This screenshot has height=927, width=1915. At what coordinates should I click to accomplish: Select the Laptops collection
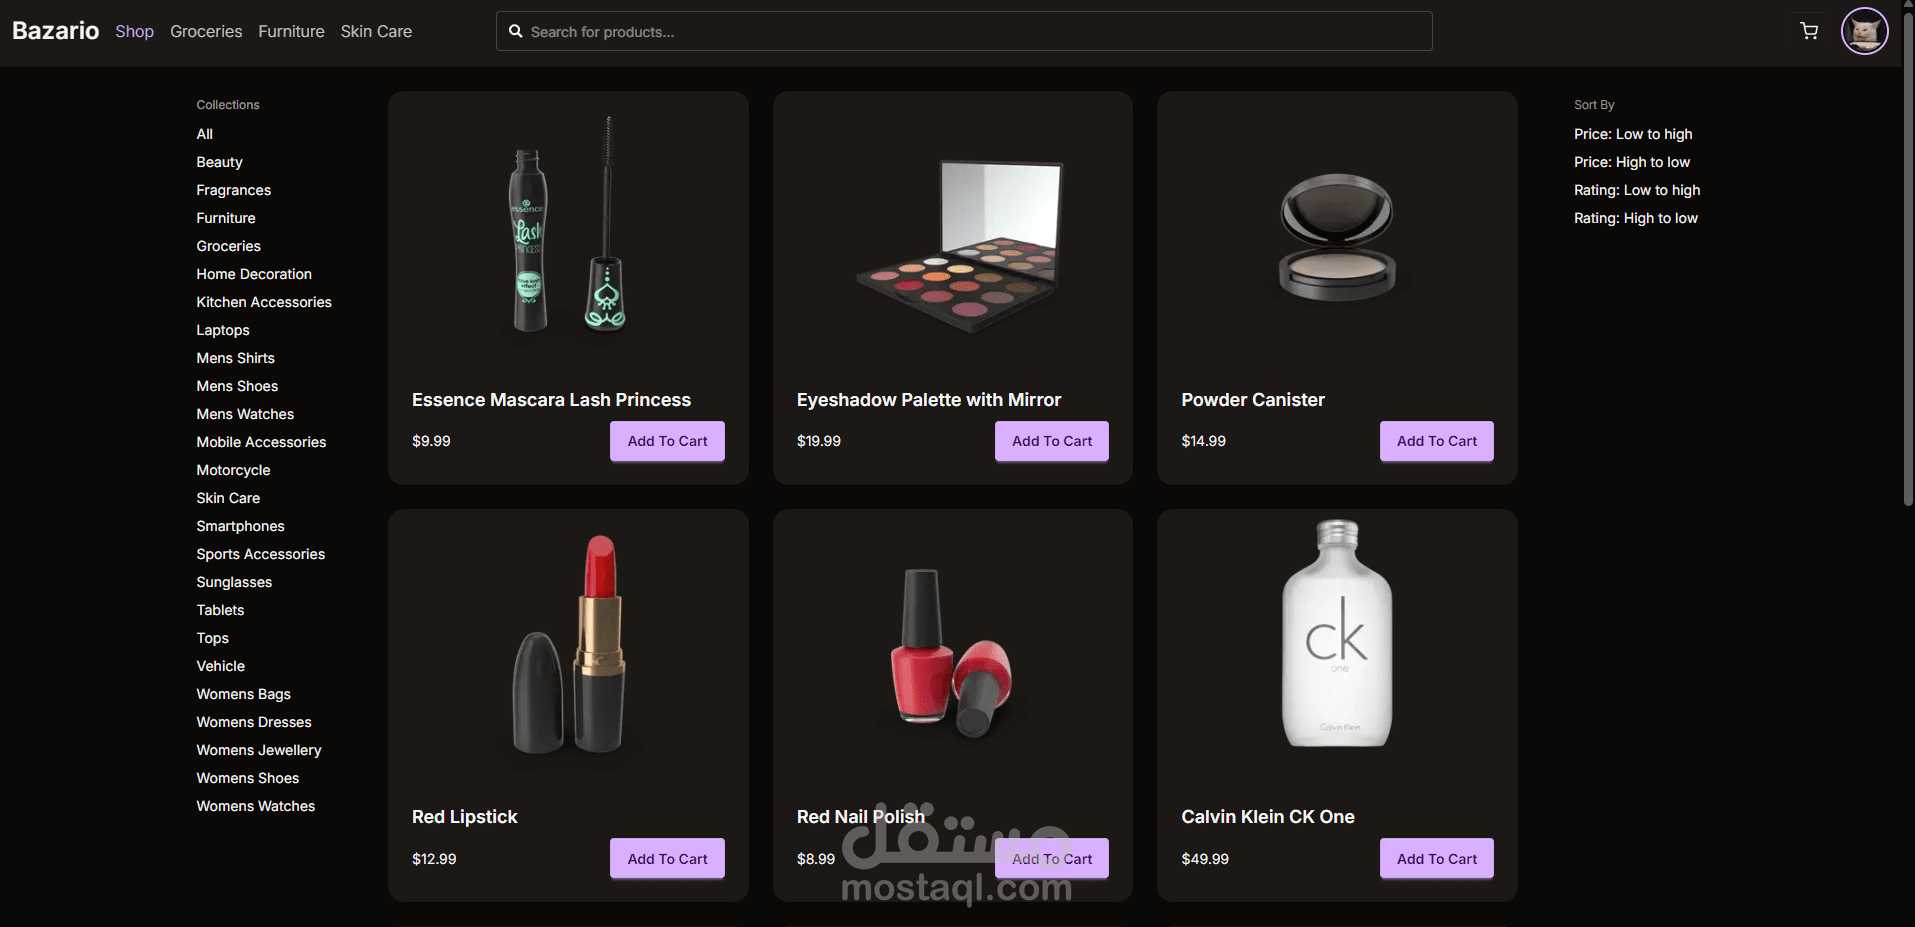[223, 330]
